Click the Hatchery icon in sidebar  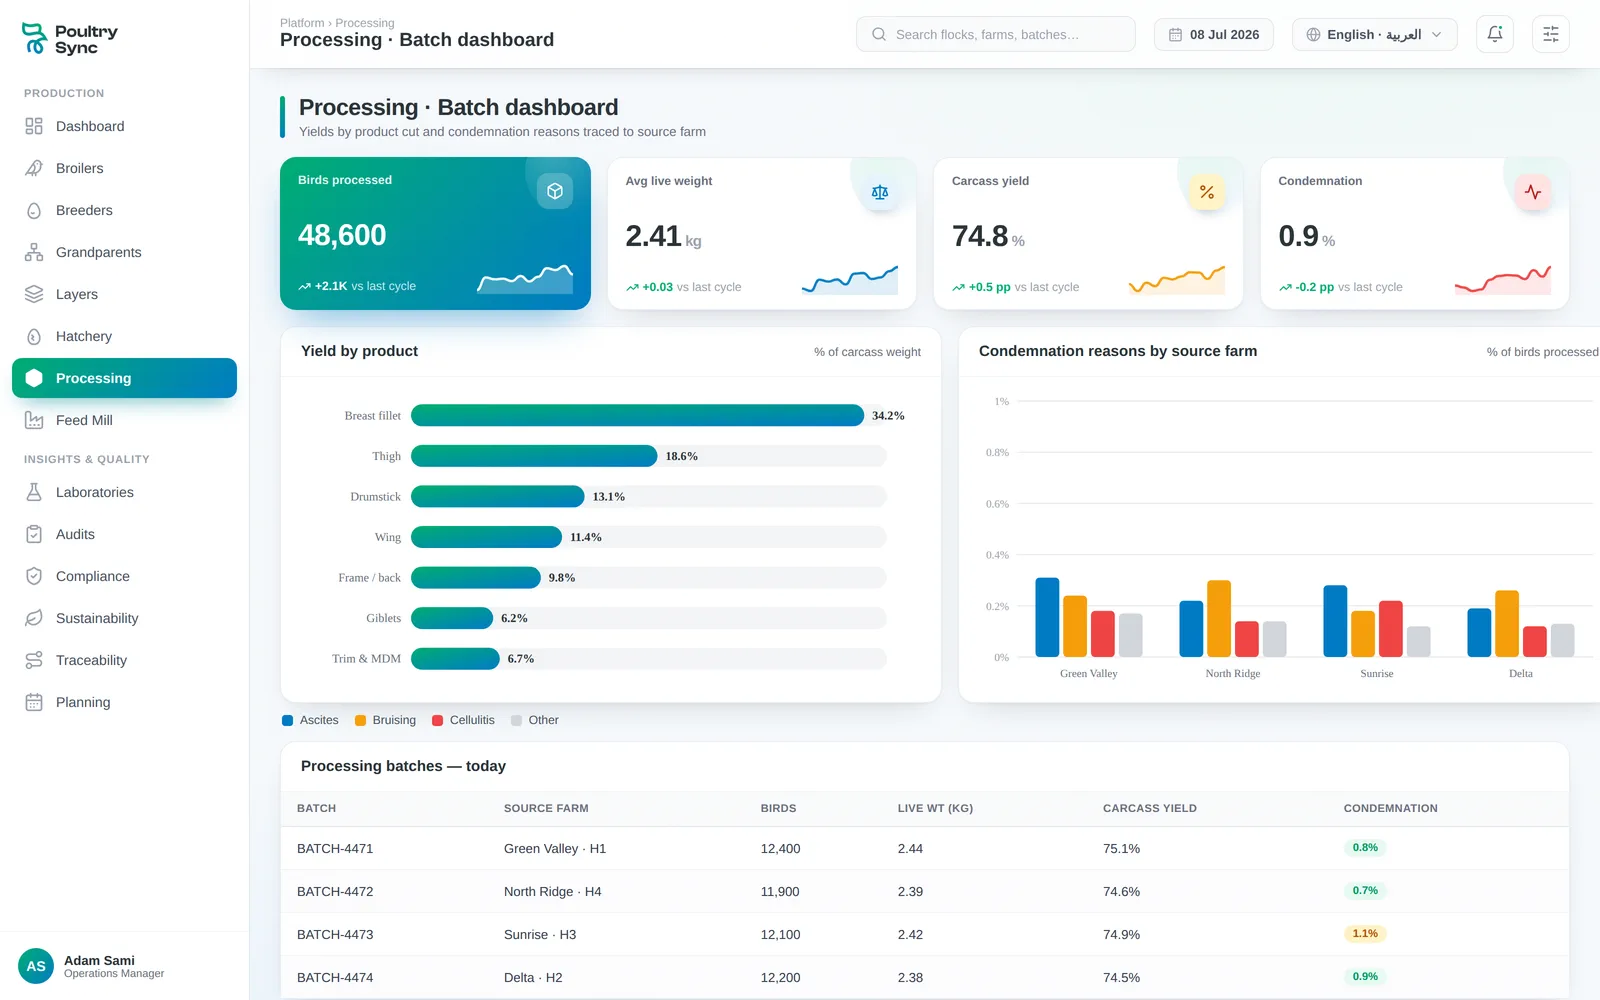click(34, 336)
